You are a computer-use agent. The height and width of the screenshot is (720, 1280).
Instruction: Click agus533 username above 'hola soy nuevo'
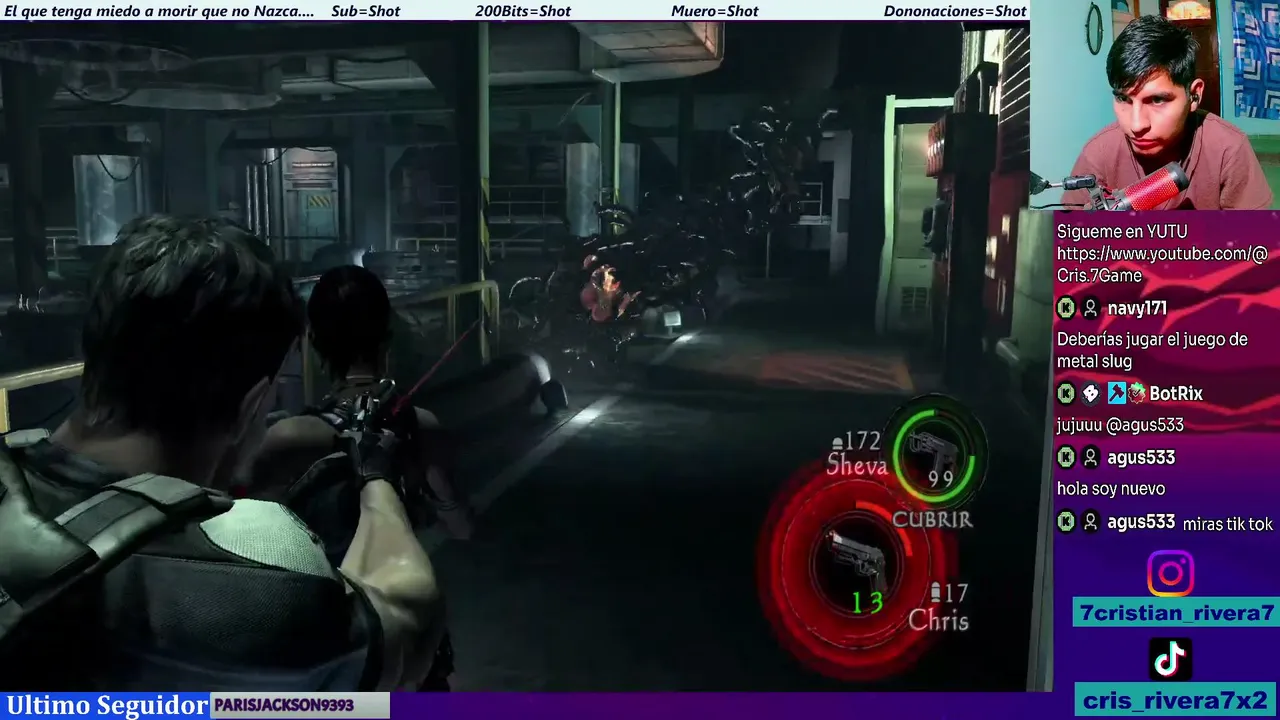[x=1141, y=457]
